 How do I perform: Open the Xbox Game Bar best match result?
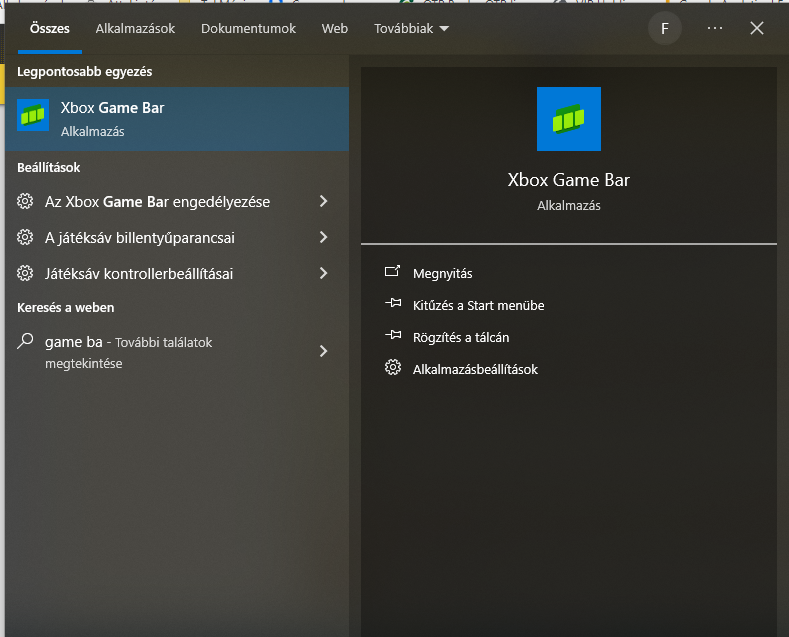pos(177,119)
